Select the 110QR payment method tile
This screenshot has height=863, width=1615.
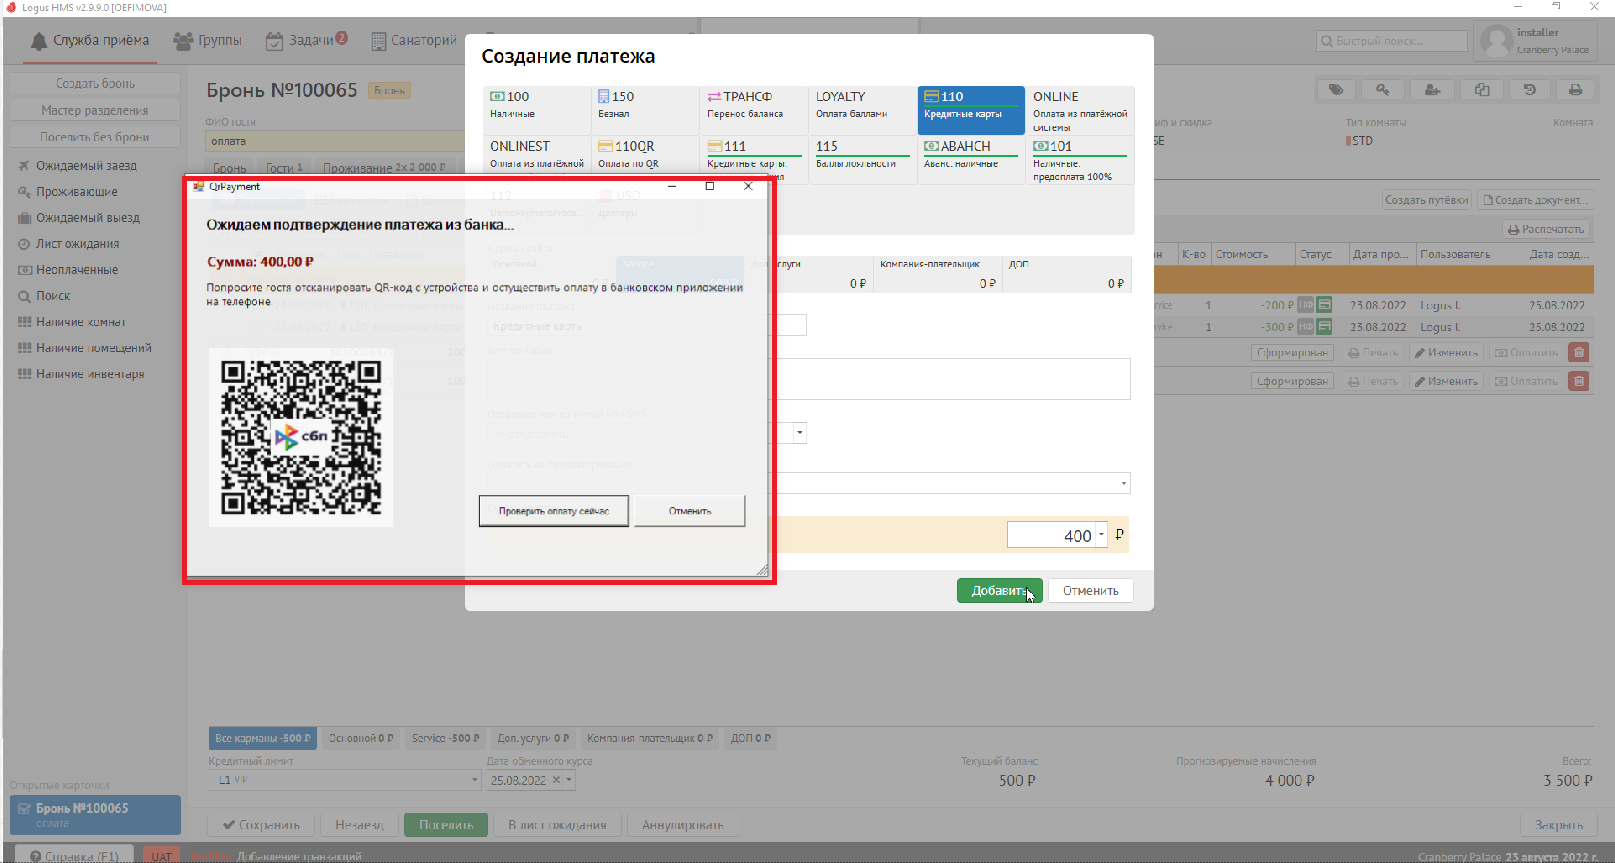coord(646,154)
